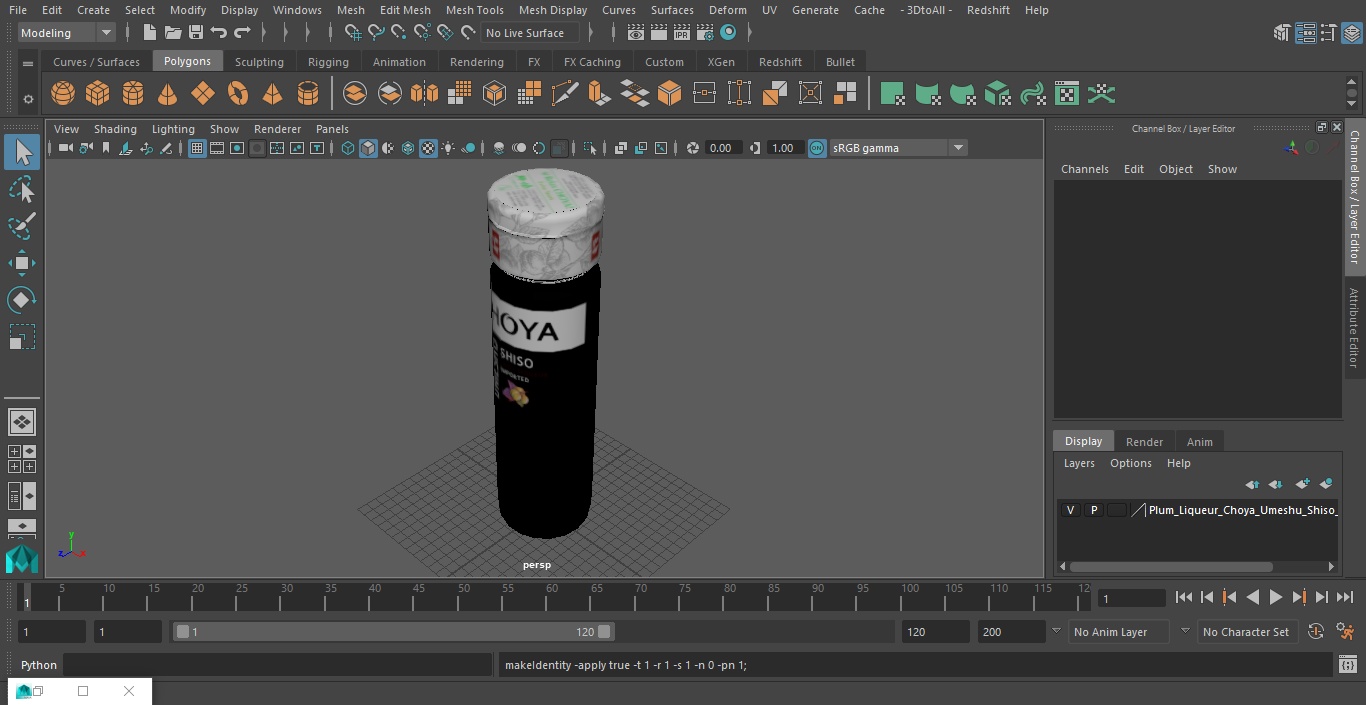This screenshot has width=1366, height=705.
Task: Select the Rotate tool
Action: pyautogui.click(x=22, y=300)
